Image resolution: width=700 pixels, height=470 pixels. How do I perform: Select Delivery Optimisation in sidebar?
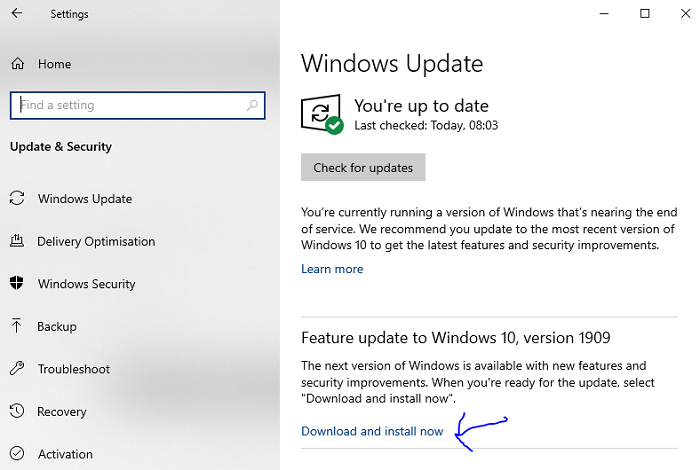[x=96, y=242]
